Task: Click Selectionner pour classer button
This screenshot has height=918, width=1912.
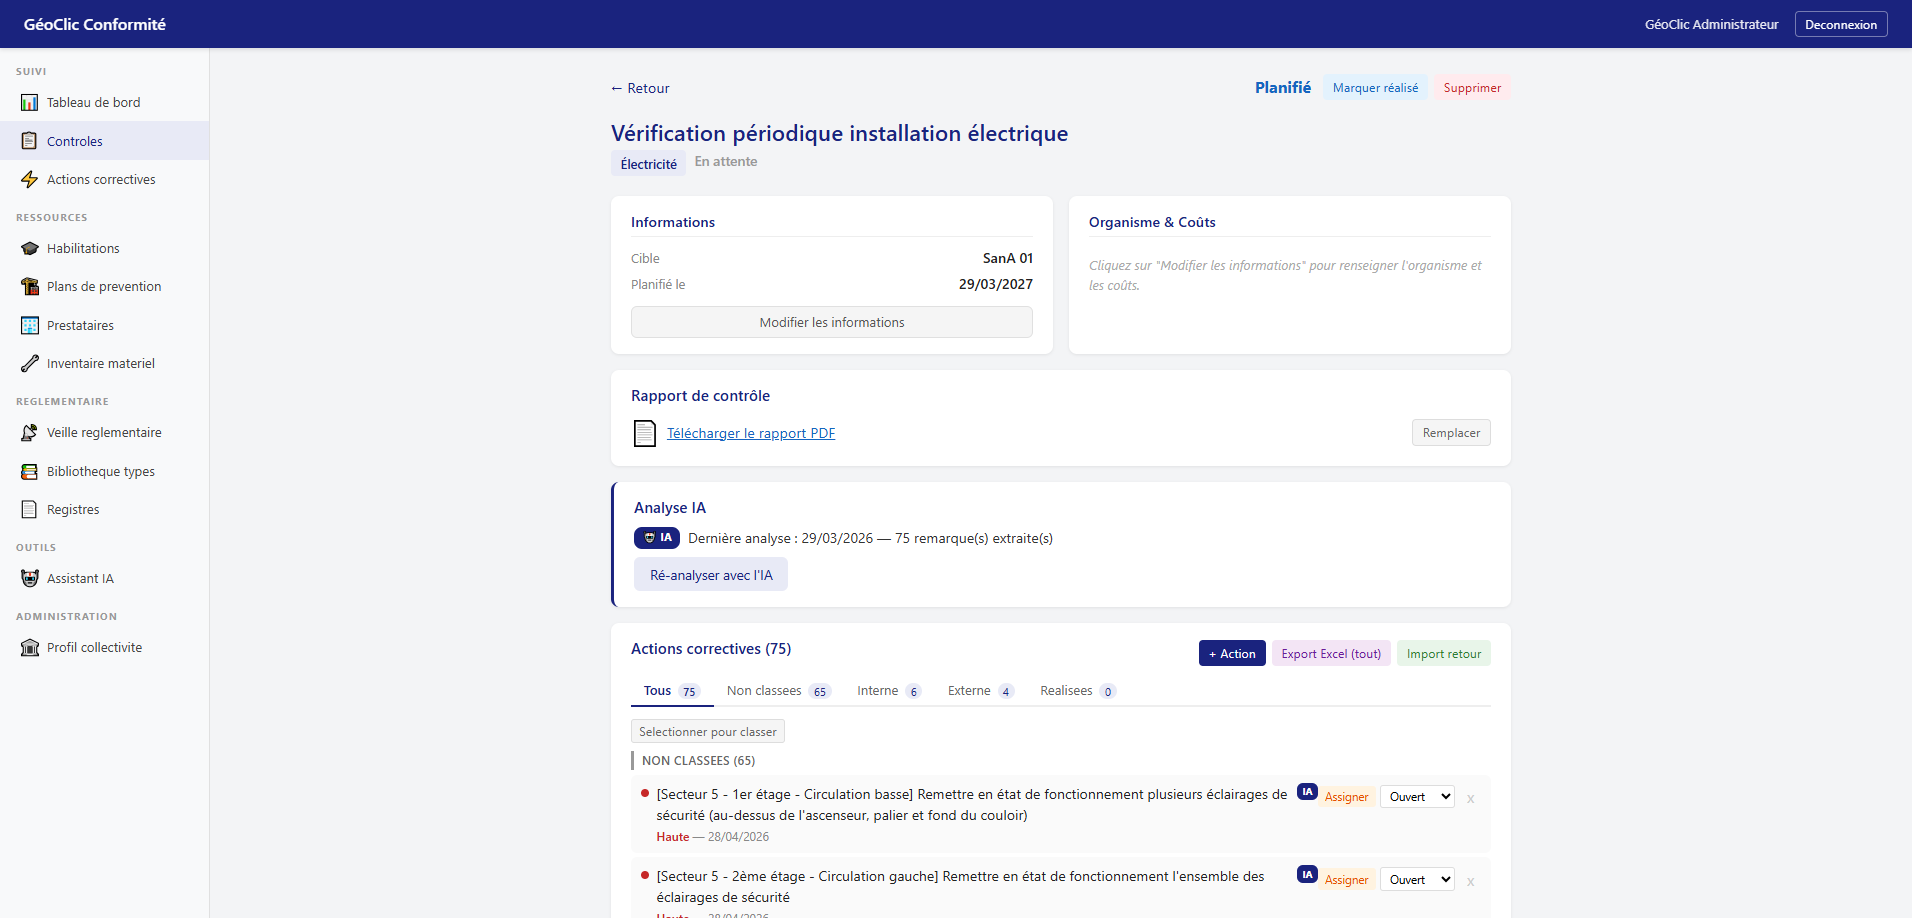Action: click(708, 732)
